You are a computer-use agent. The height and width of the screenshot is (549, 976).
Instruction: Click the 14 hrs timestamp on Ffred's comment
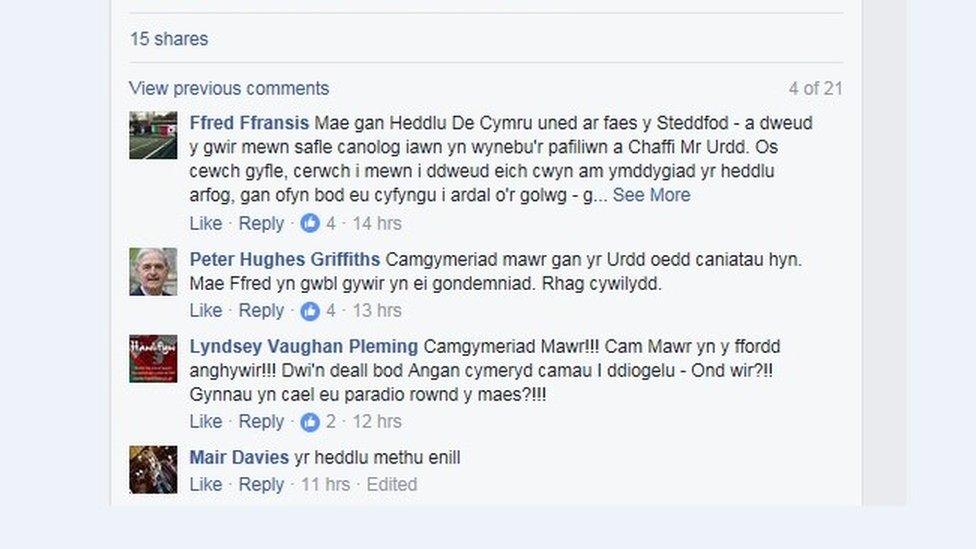pos(377,223)
